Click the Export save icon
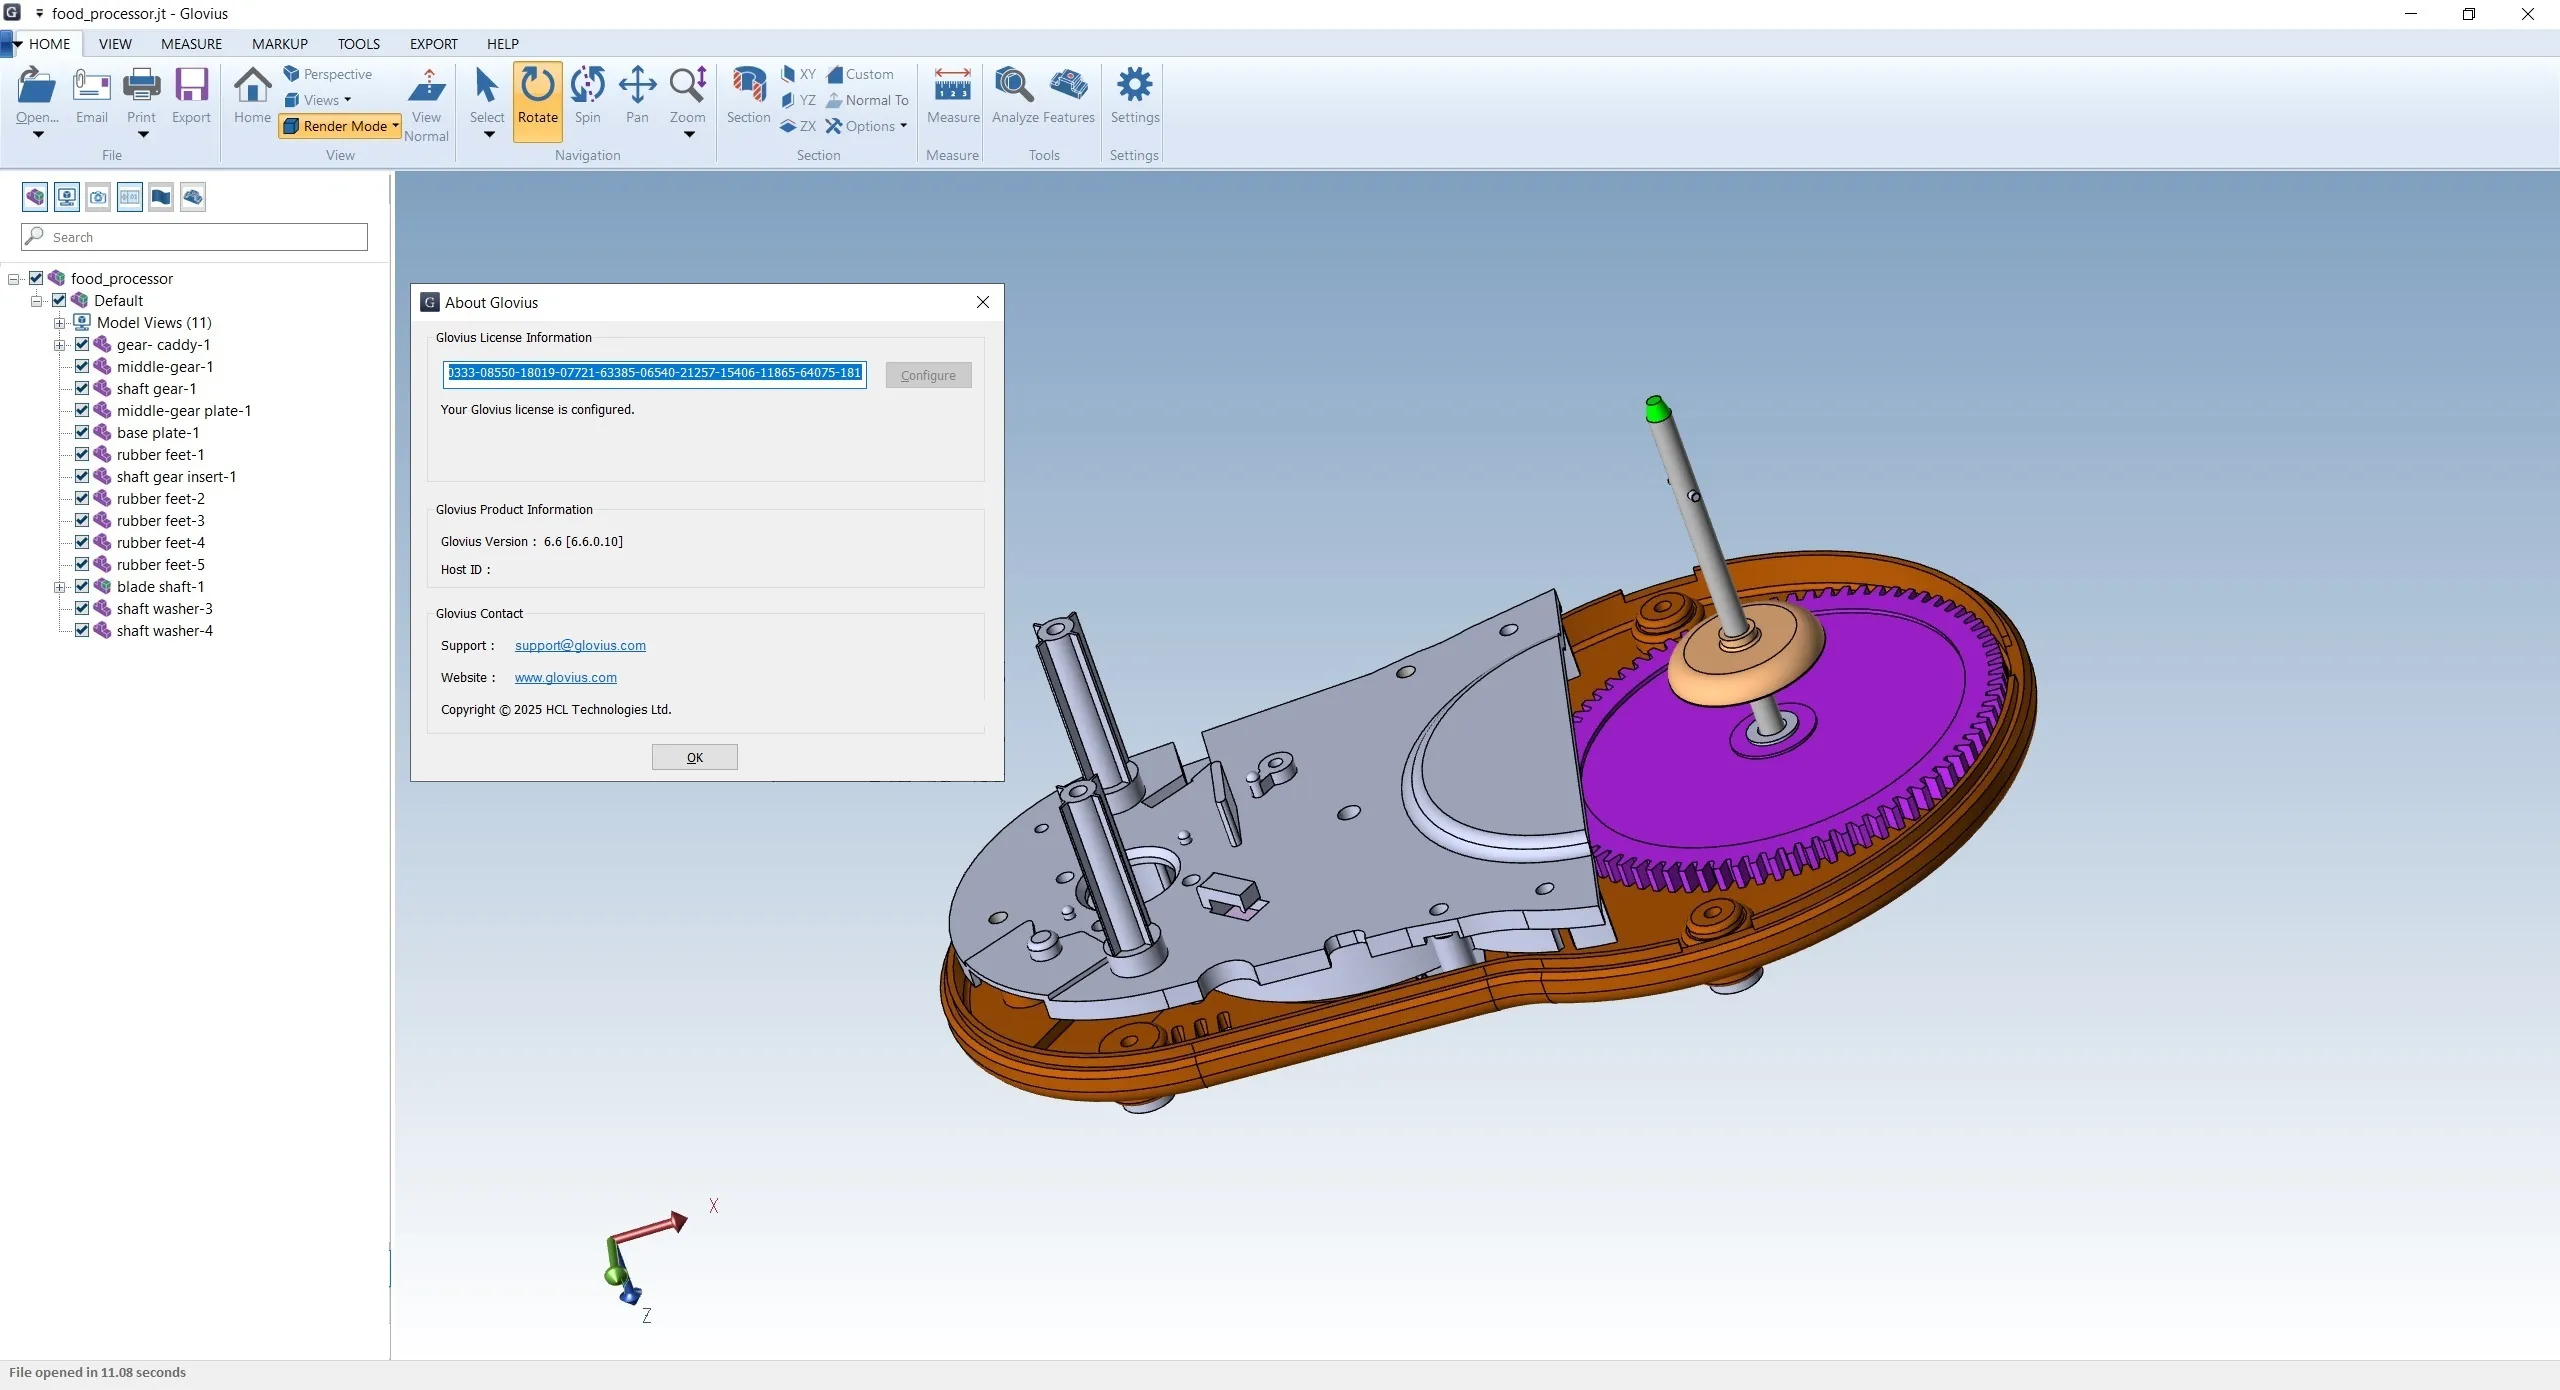The width and height of the screenshot is (2560, 1390). point(191,86)
